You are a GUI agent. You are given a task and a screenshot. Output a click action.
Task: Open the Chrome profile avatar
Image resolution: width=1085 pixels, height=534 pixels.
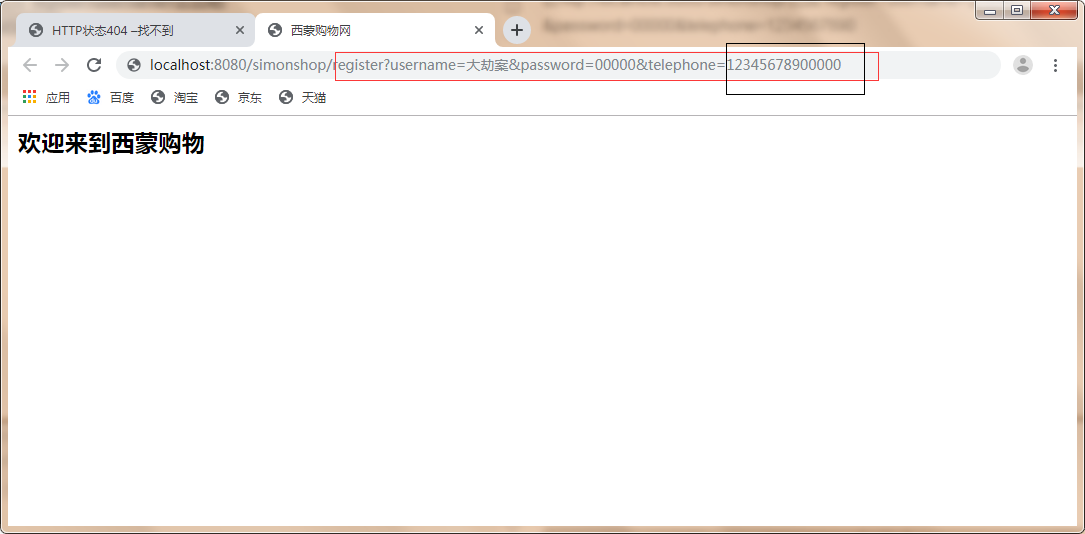1023,65
